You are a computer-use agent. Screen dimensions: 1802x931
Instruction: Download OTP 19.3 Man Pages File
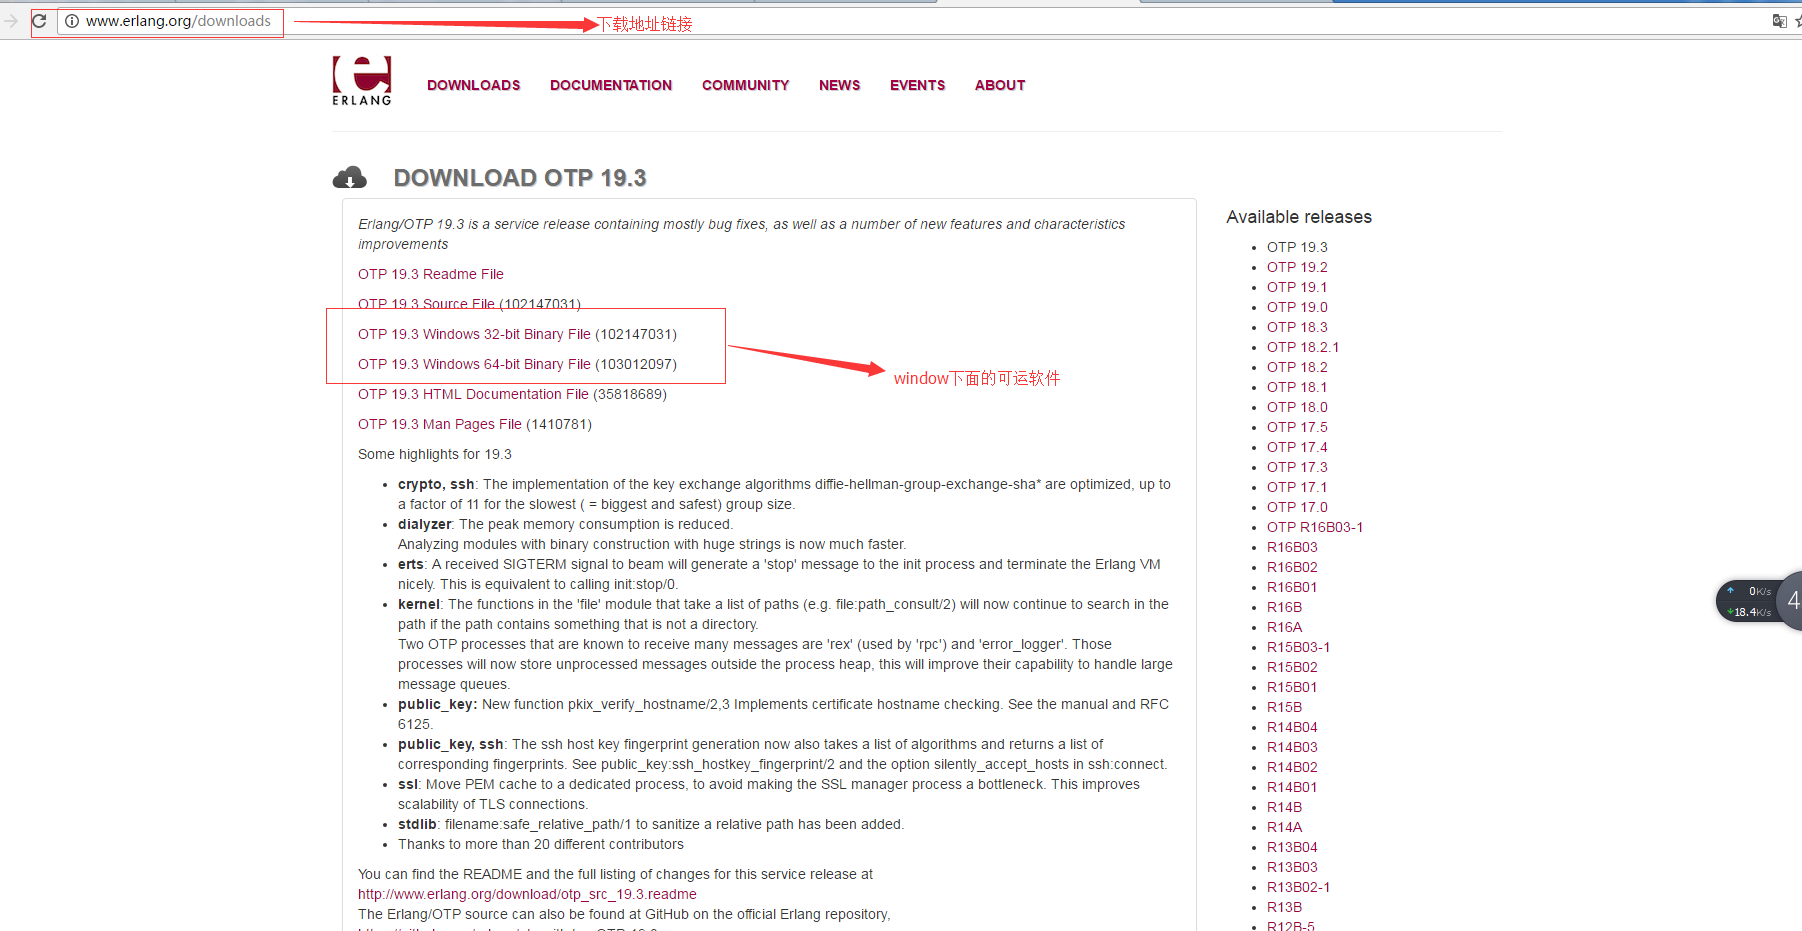[x=440, y=424]
